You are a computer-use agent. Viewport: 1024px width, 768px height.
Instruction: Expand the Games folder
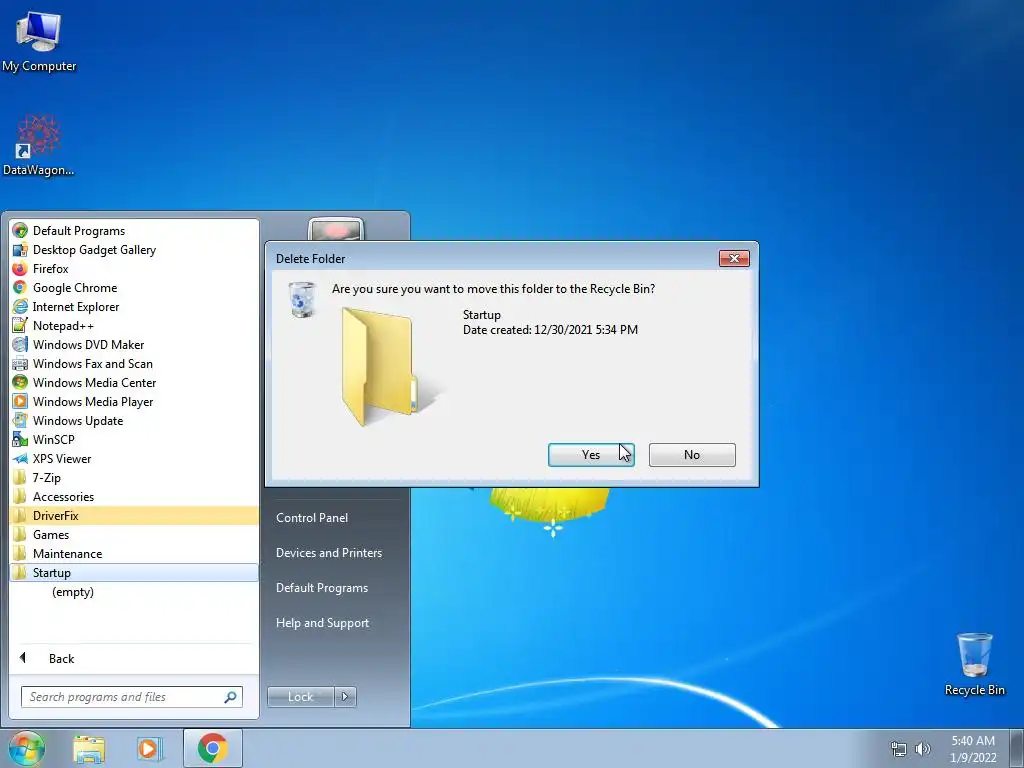(x=134, y=534)
